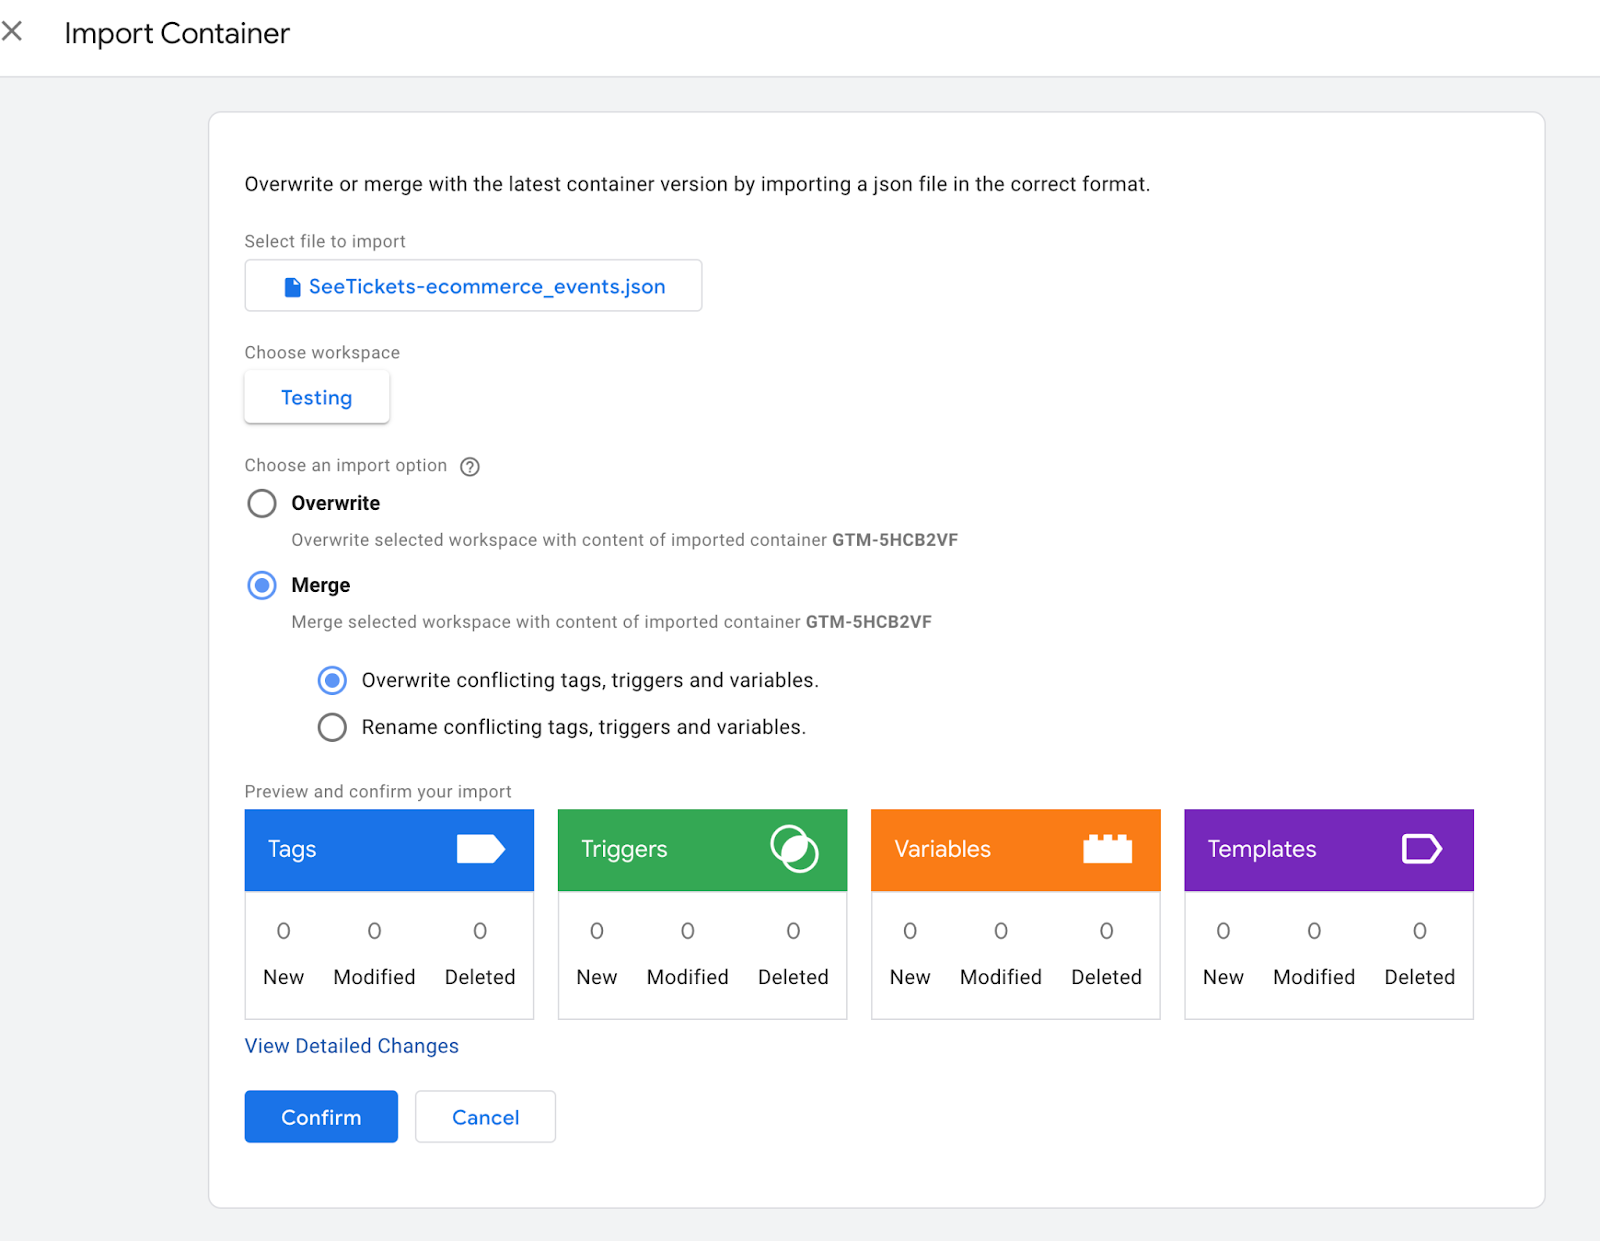This screenshot has width=1600, height=1241.
Task: Click 'Preview and confirm your import' label
Action: [378, 792]
